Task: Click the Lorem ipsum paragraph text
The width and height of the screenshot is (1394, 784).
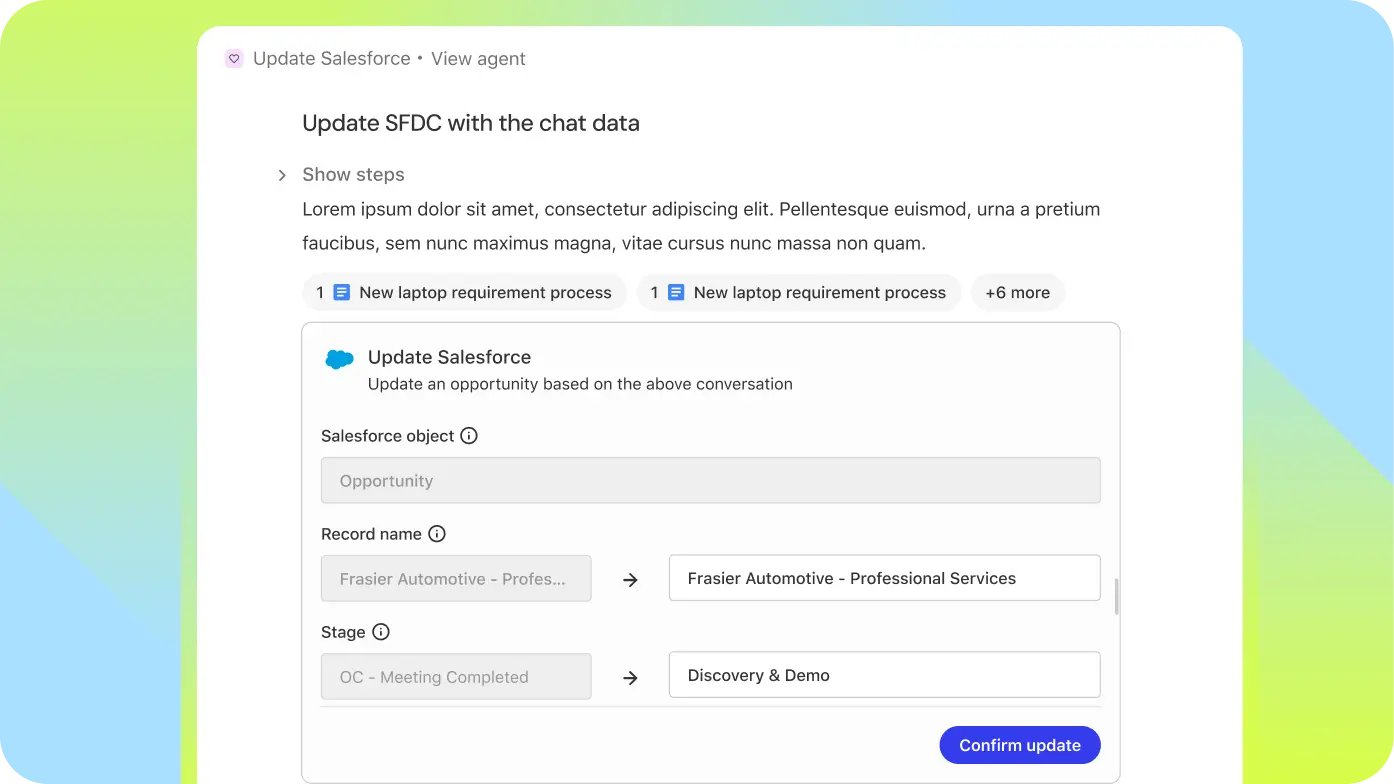Action: pyautogui.click(x=701, y=226)
